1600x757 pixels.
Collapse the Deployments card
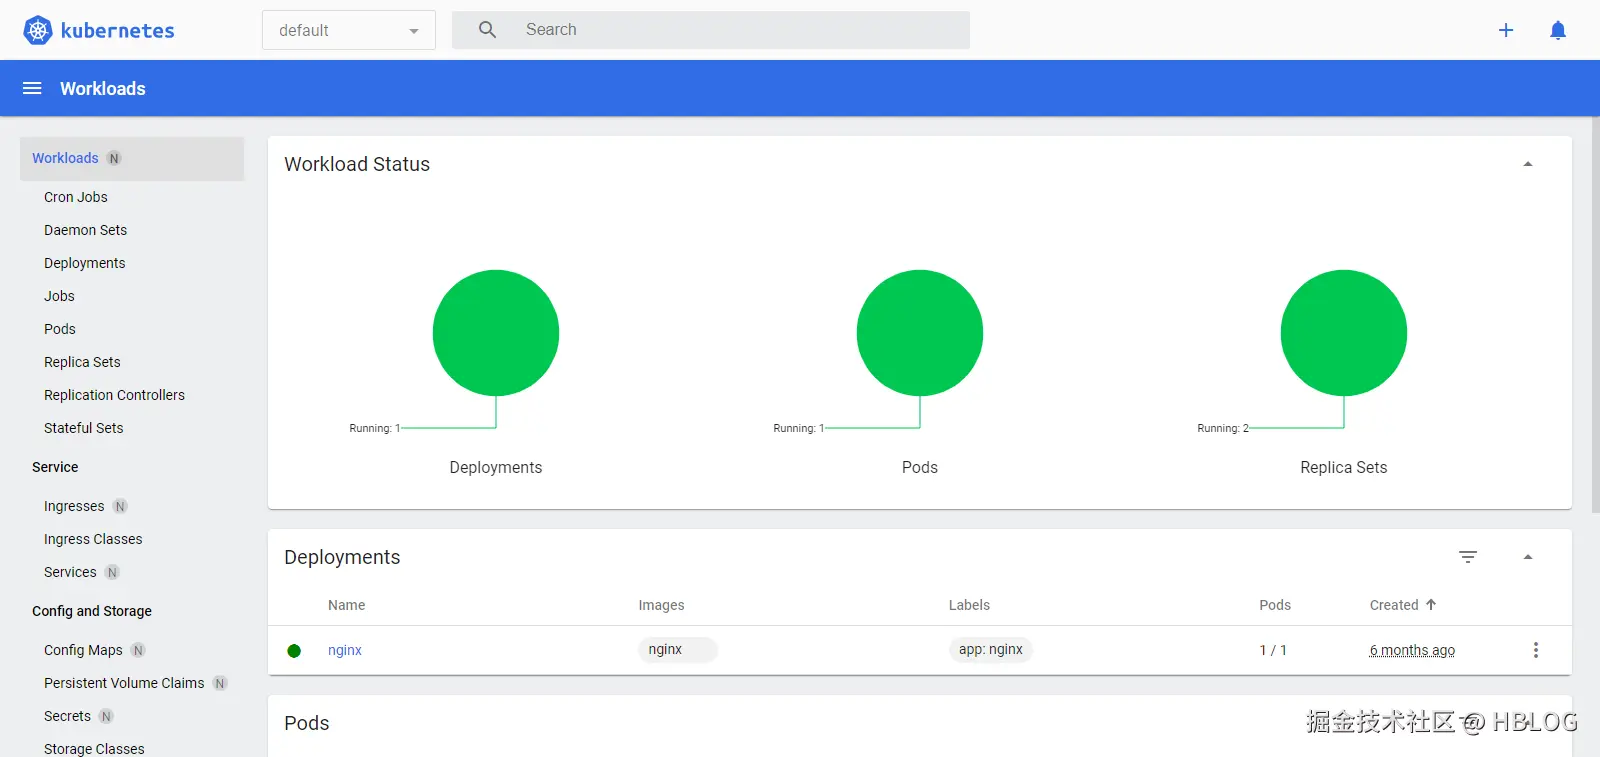[x=1528, y=557]
